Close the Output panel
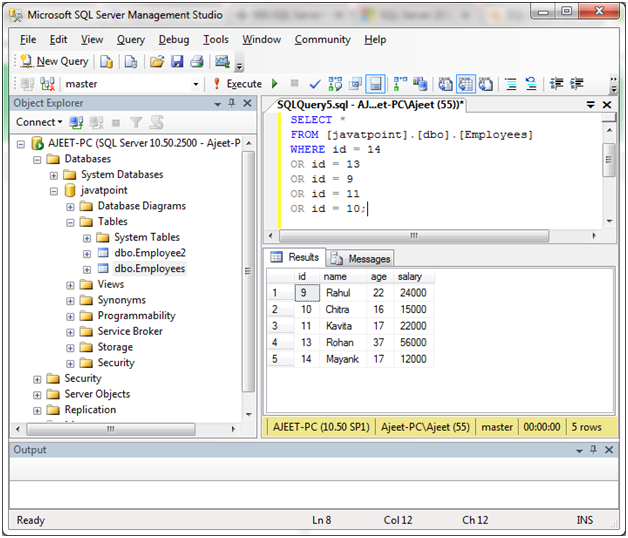This screenshot has width=628, height=538. point(609,450)
